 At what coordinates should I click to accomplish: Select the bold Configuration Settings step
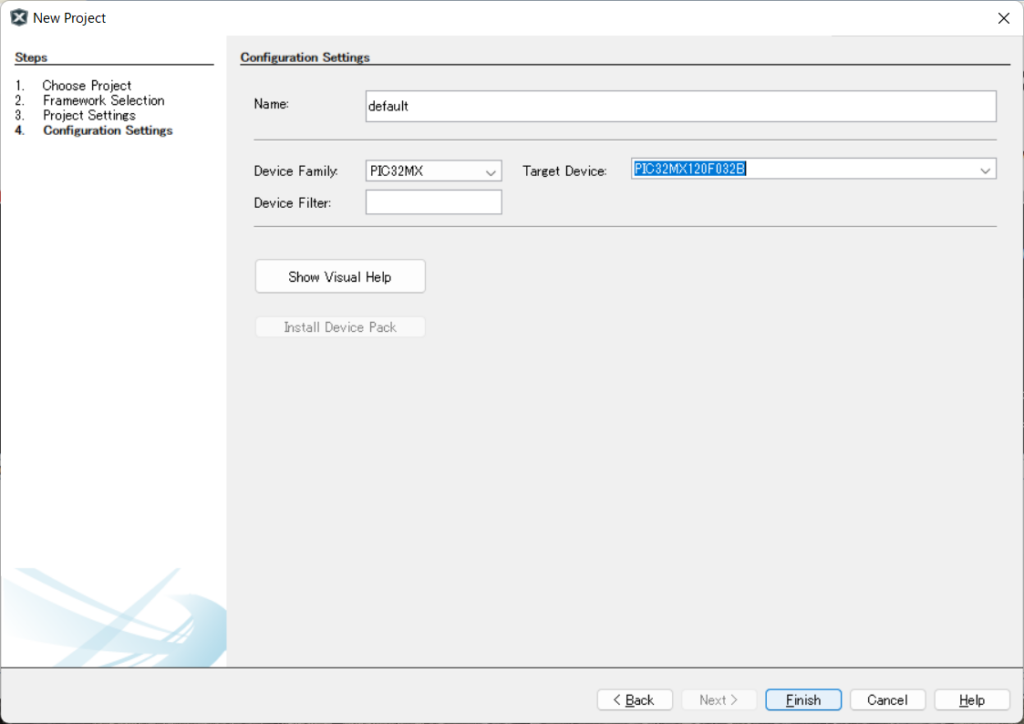click(x=107, y=131)
